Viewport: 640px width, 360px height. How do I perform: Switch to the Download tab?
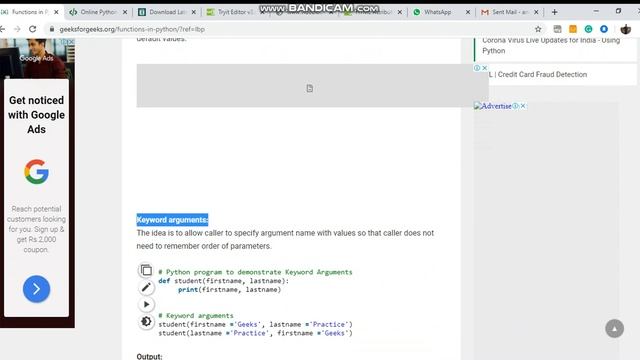tap(167, 12)
